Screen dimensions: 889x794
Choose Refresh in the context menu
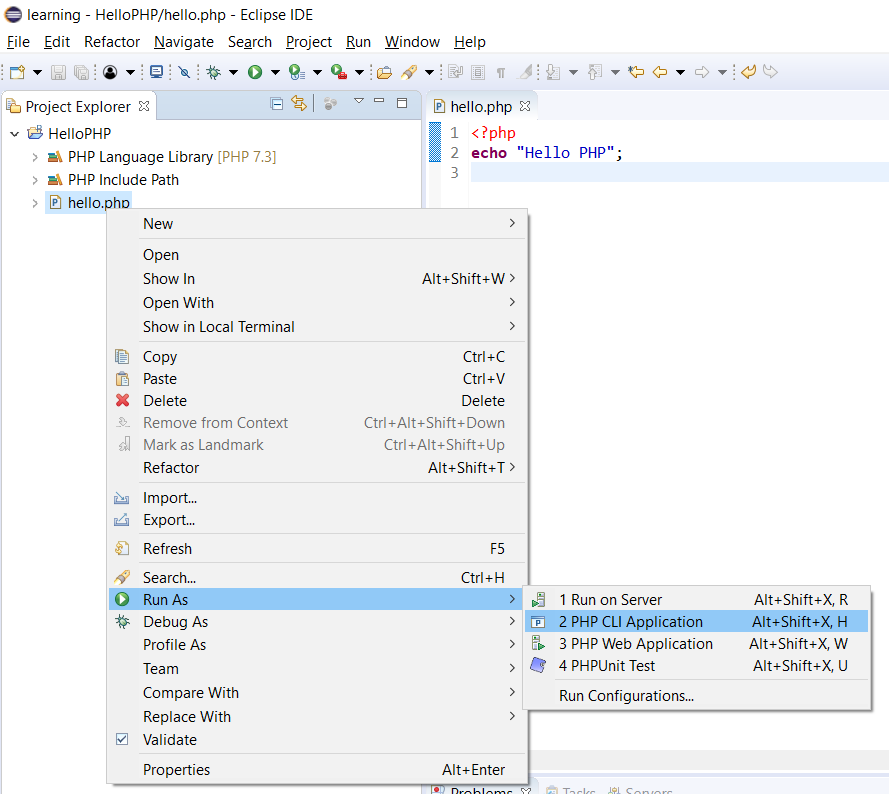(318, 549)
